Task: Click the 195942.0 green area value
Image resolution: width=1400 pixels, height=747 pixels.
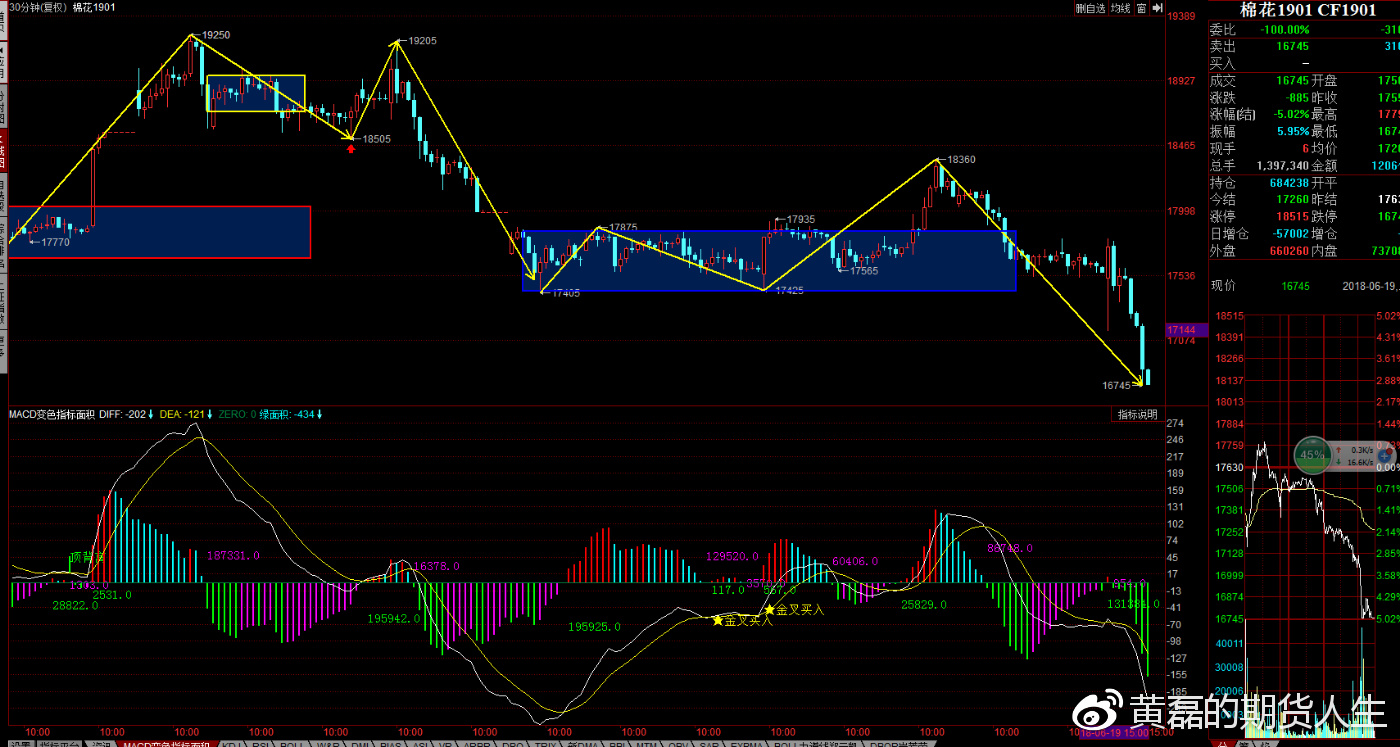Action: click(x=394, y=619)
